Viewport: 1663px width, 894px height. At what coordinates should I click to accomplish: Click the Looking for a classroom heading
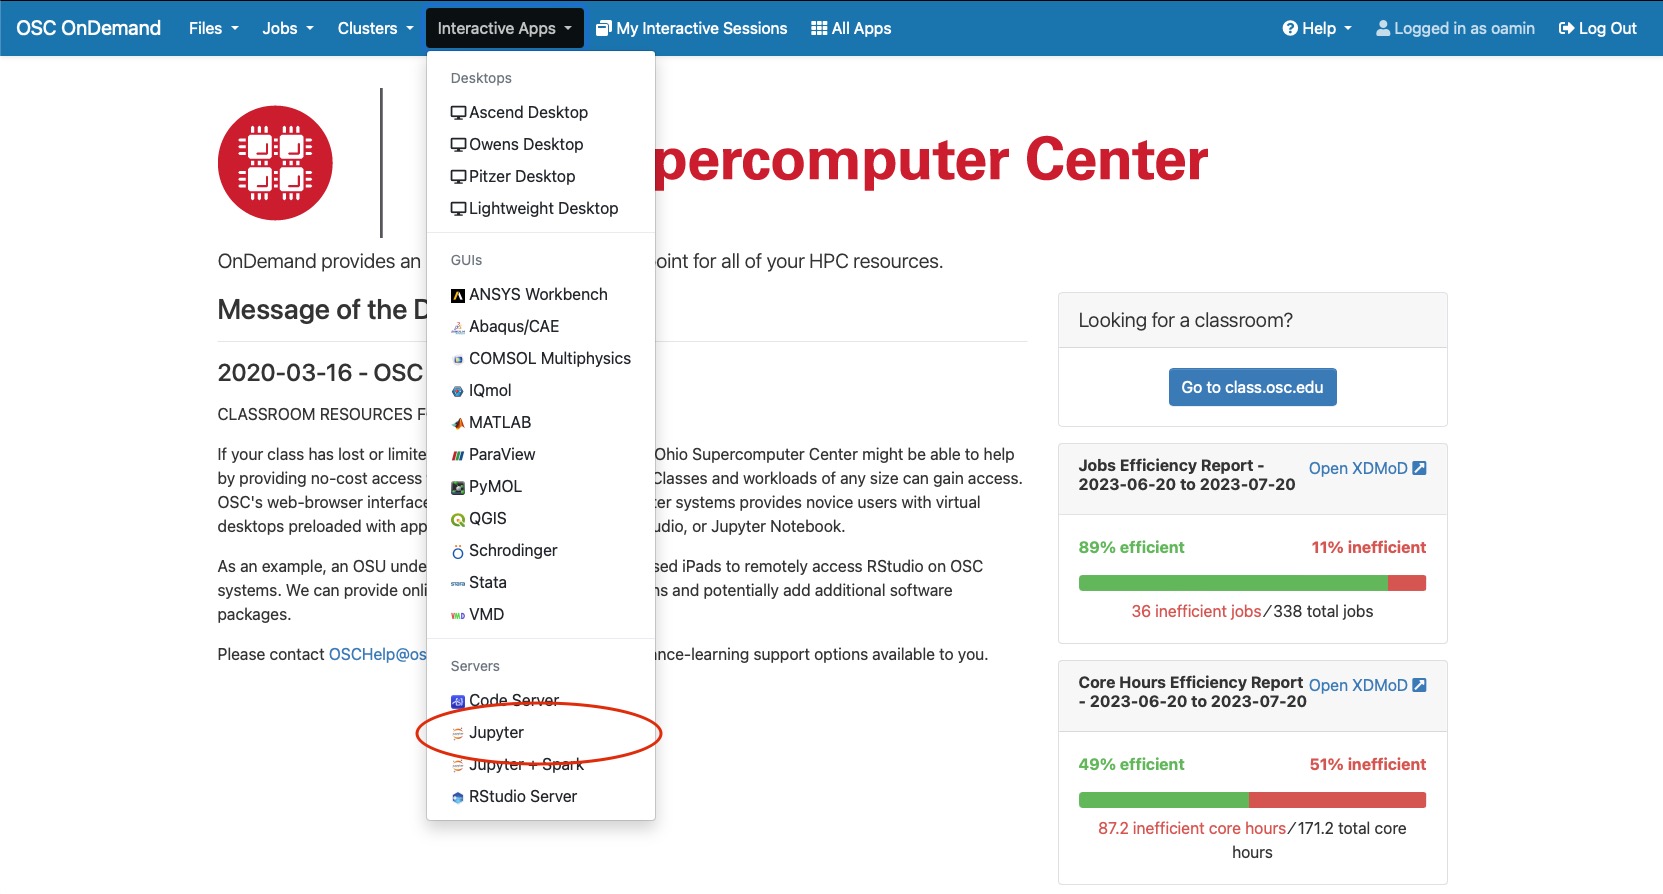point(1185,320)
